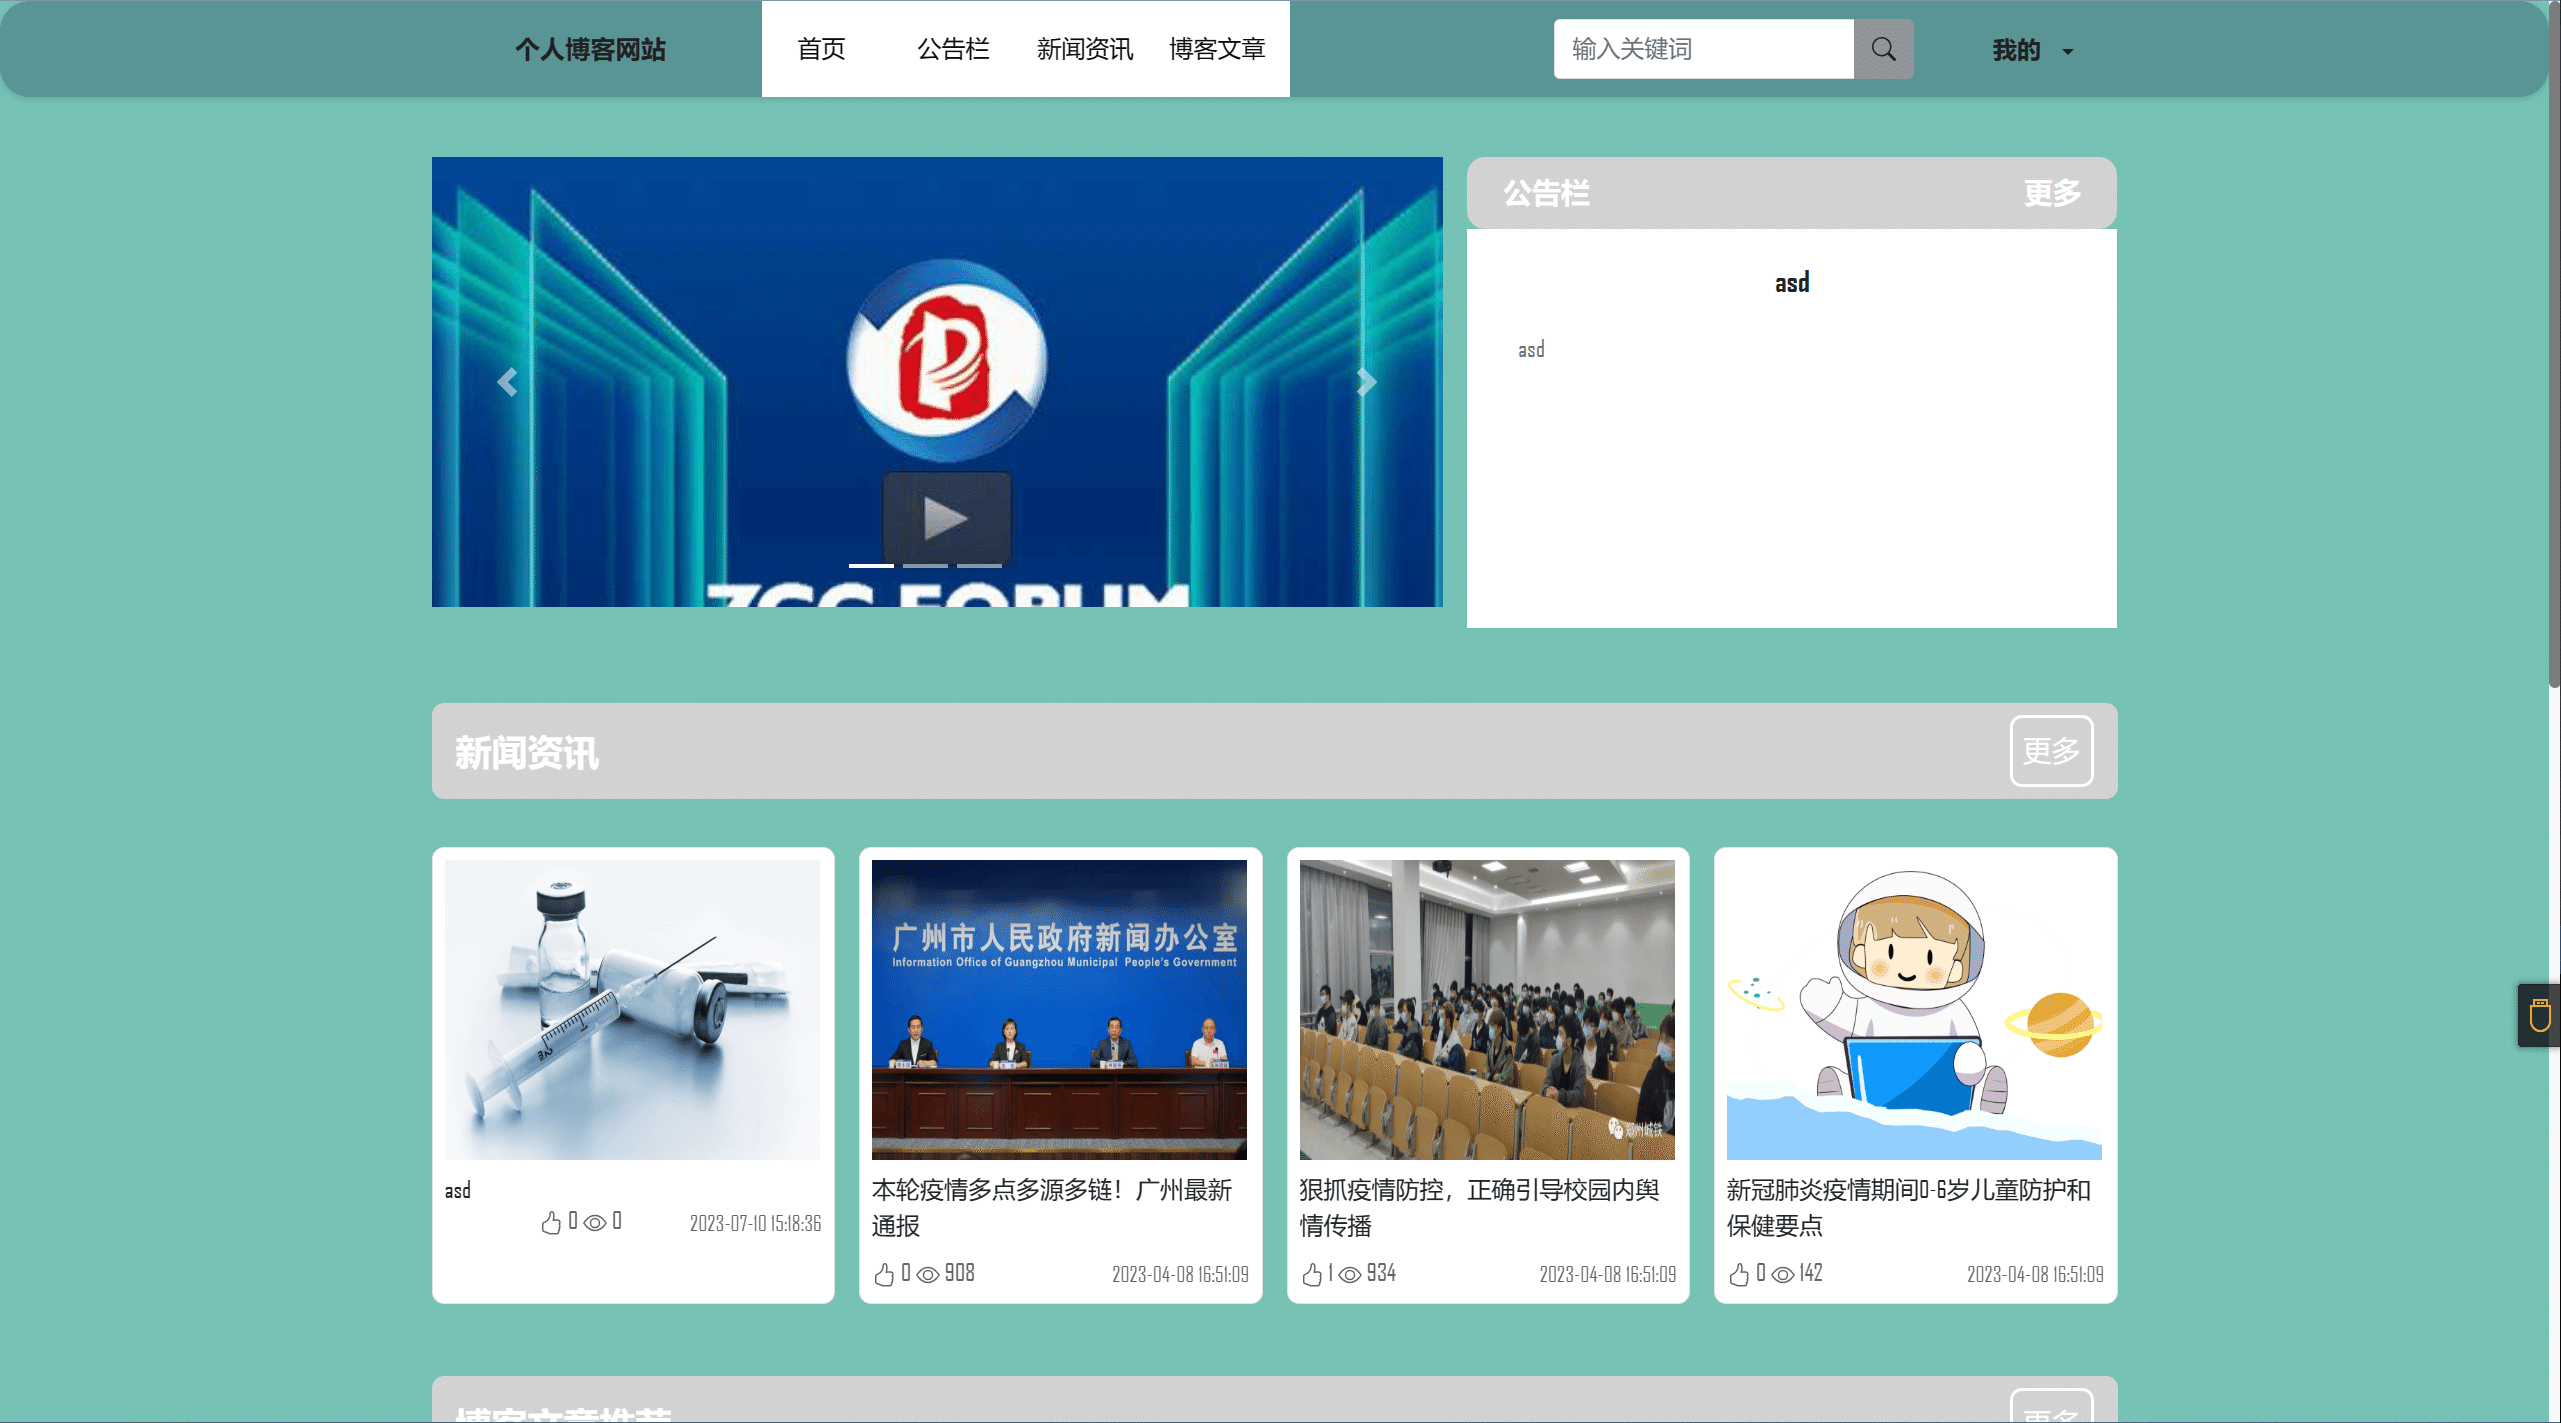Like the 广州最新通报 news card
This screenshot has height=1423, width=2561.
click(x=884, y=1274)
